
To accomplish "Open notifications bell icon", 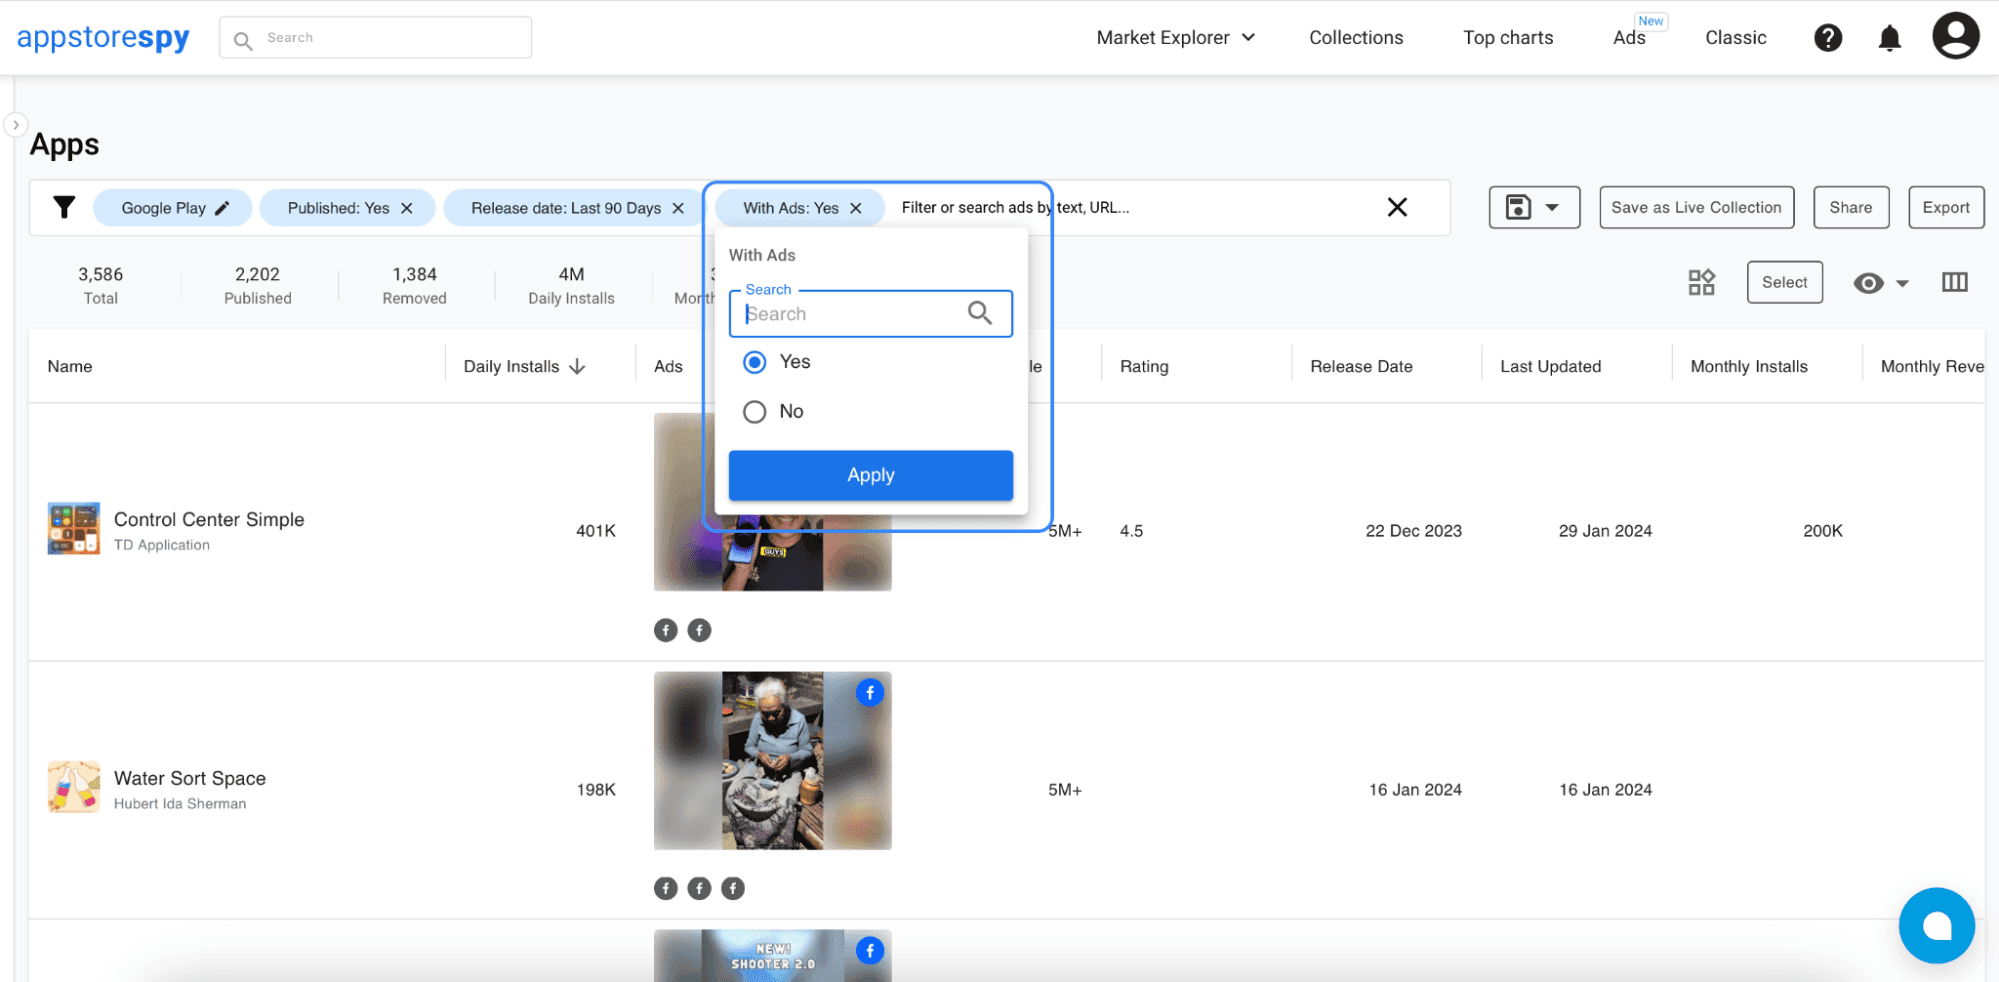I will pyautogui.click(x=1889, y=38).
